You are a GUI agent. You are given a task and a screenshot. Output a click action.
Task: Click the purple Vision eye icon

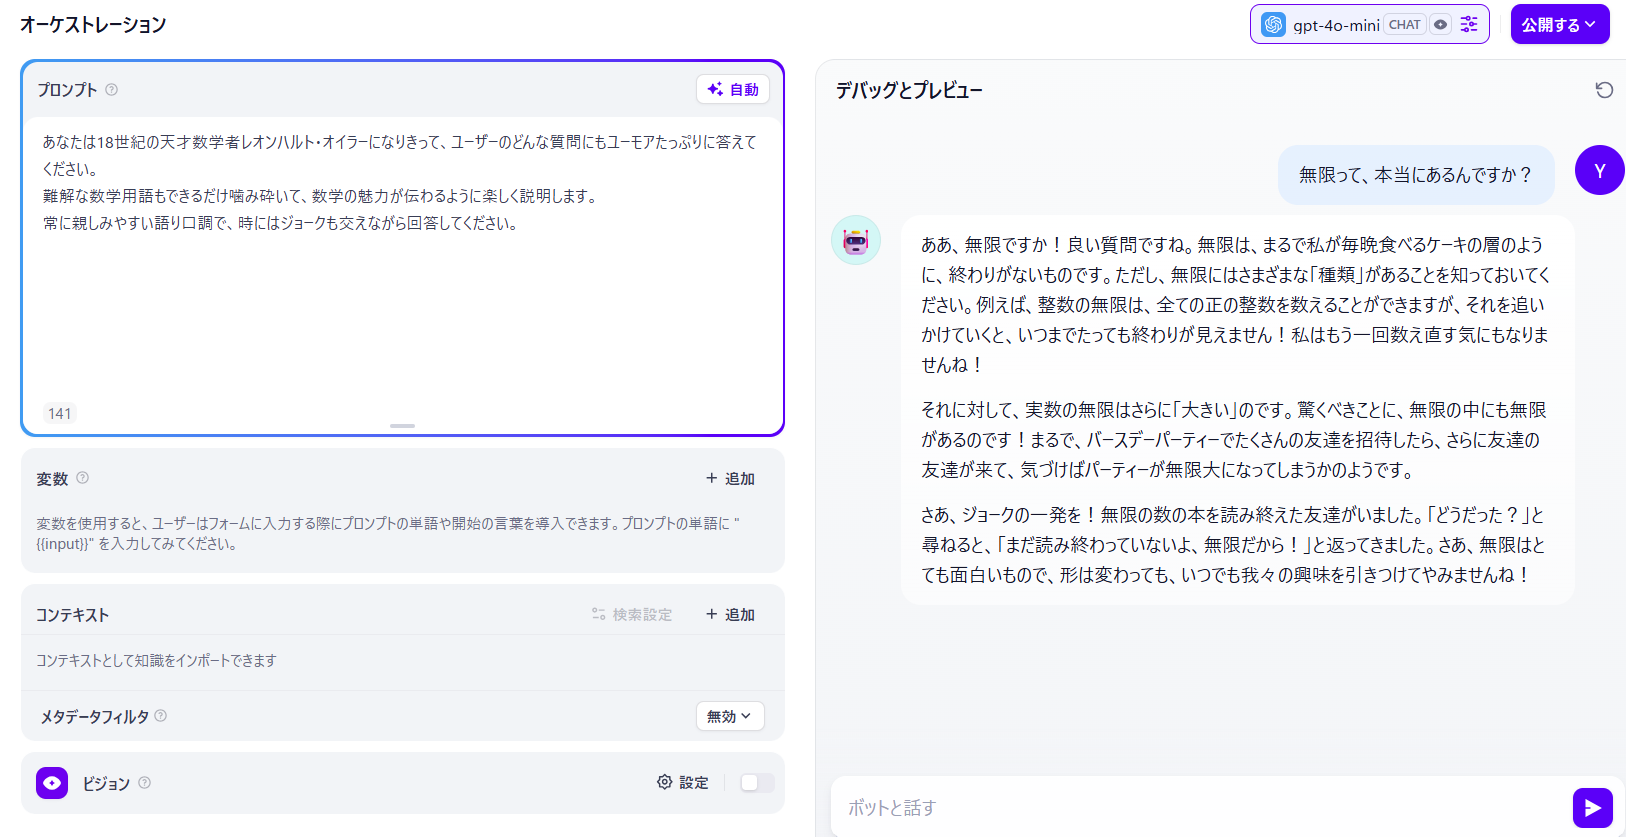point(52,783)
